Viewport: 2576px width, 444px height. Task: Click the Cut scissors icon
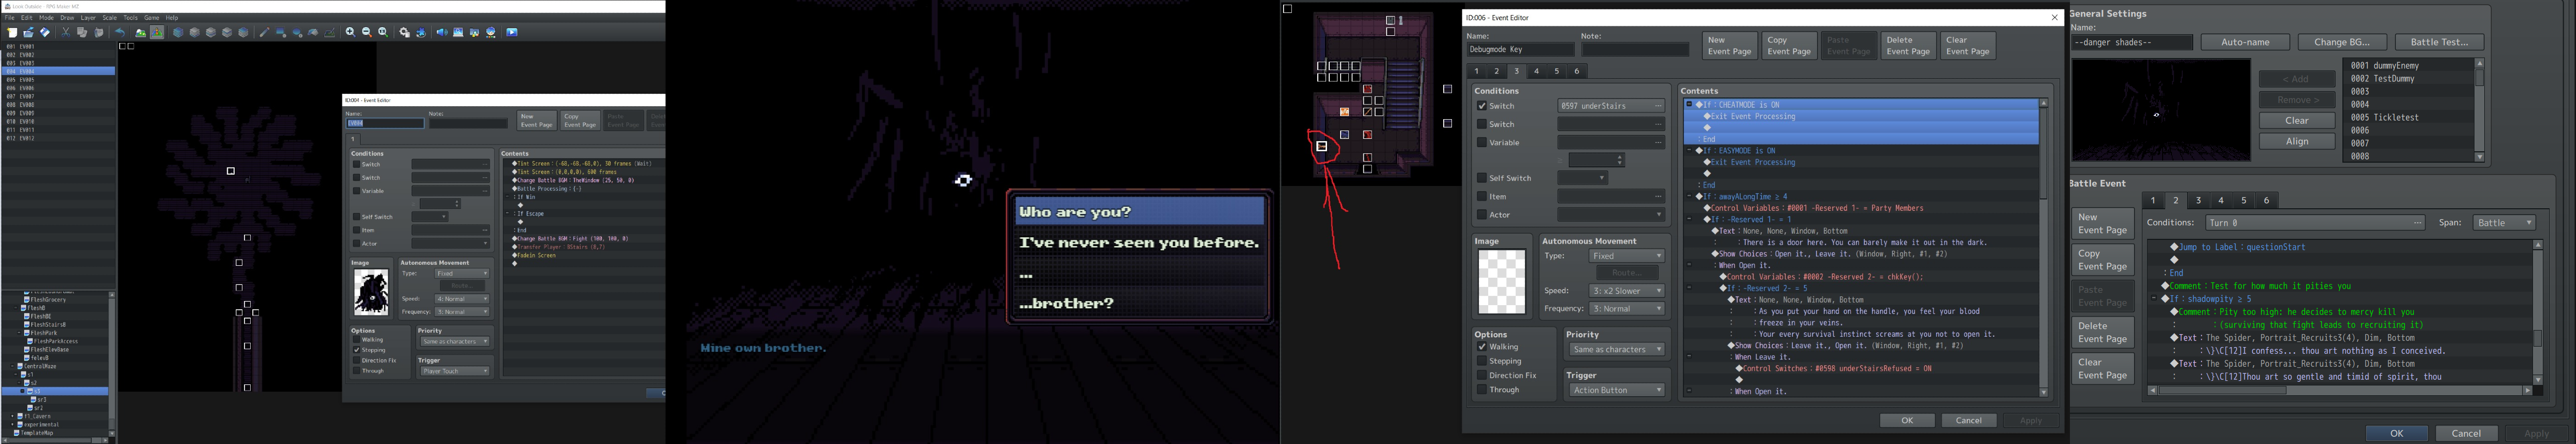pos(66,32)
